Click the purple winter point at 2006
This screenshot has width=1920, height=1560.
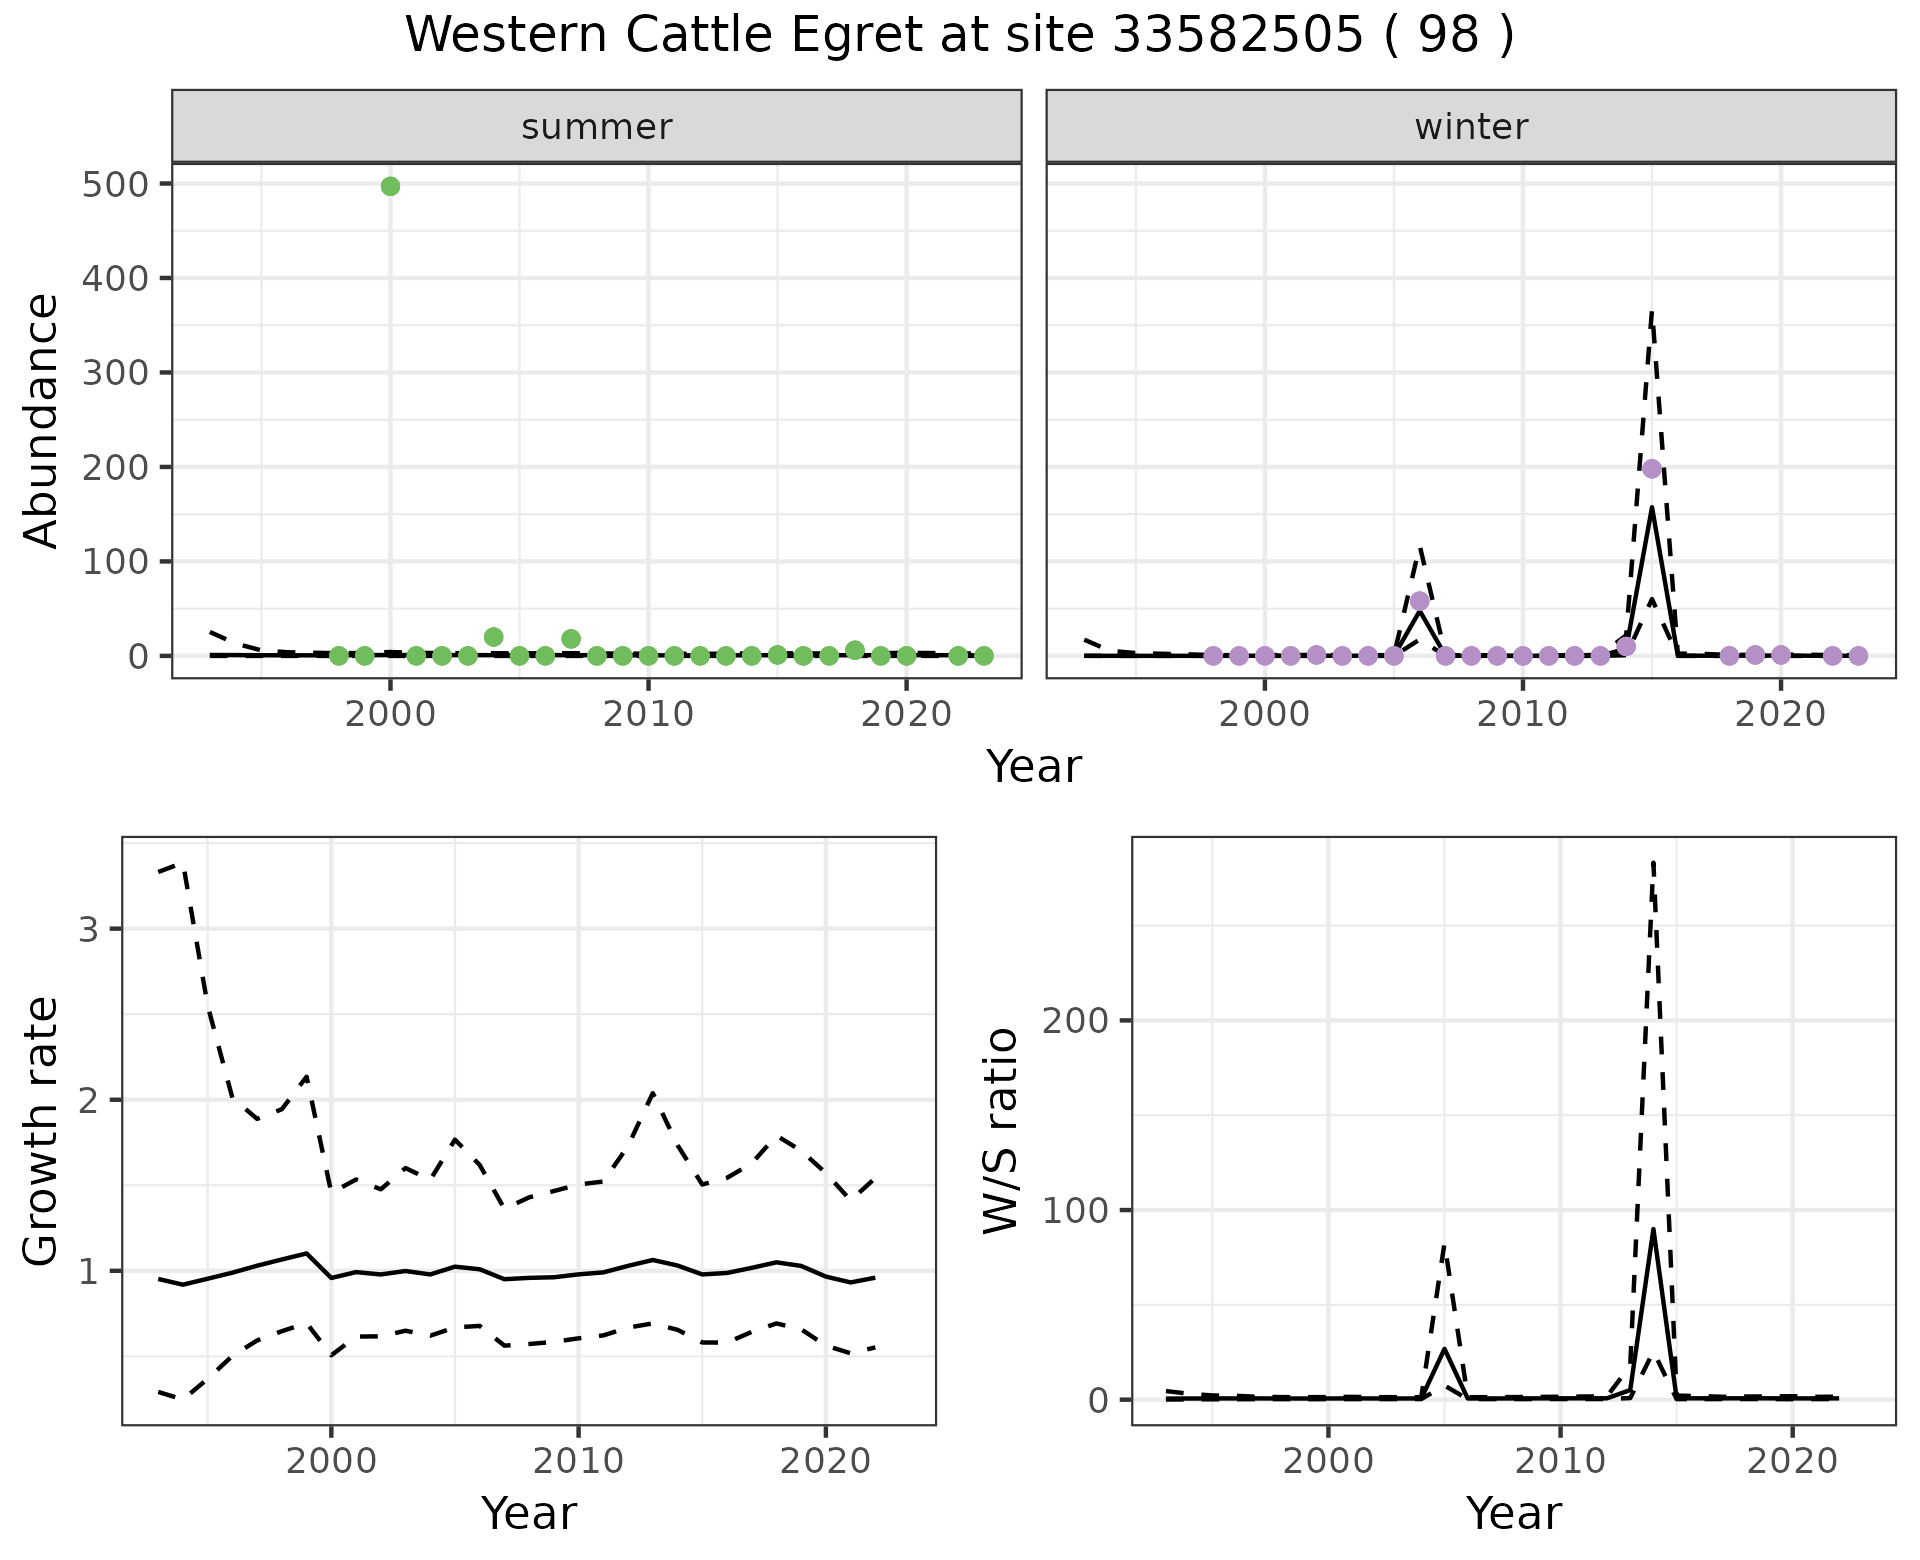[1419, 601]
